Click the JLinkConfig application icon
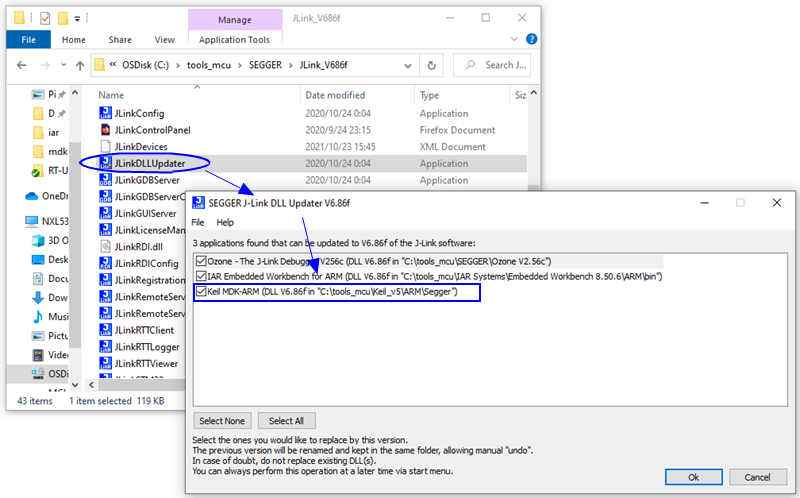 [105, 113]
